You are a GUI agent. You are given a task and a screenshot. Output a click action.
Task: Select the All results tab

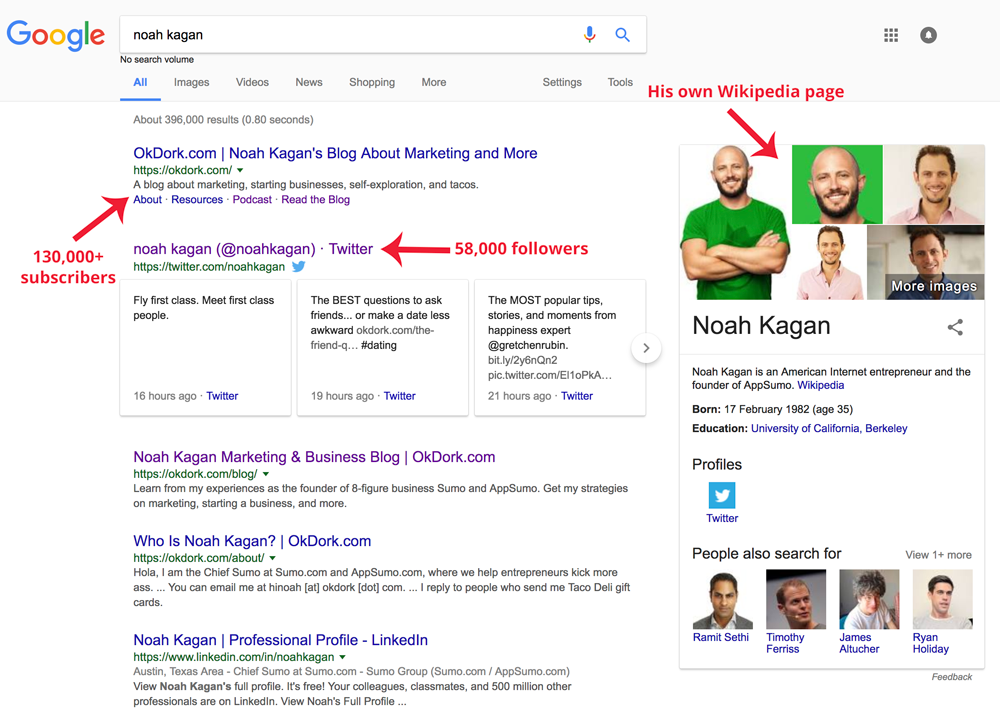click(140, 82)
